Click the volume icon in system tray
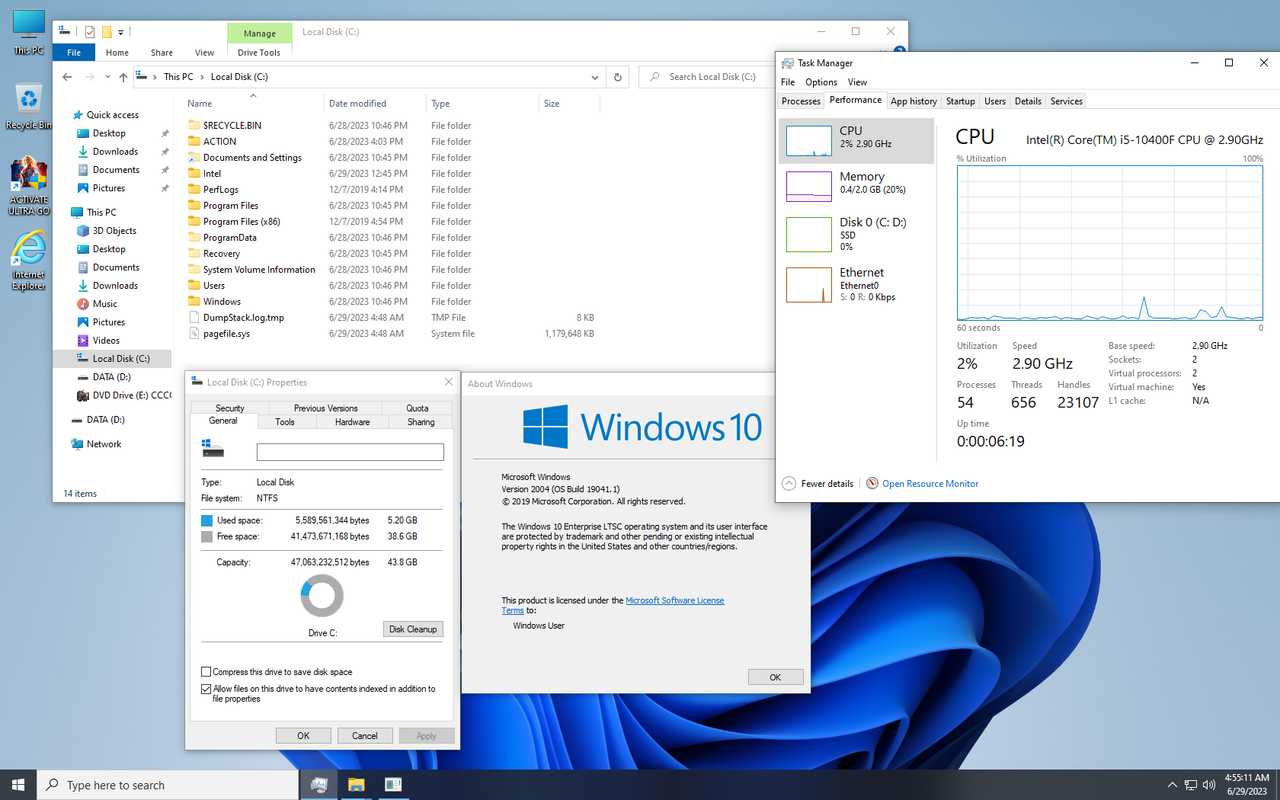The image size is (1280, 800). click(1208, 785)
